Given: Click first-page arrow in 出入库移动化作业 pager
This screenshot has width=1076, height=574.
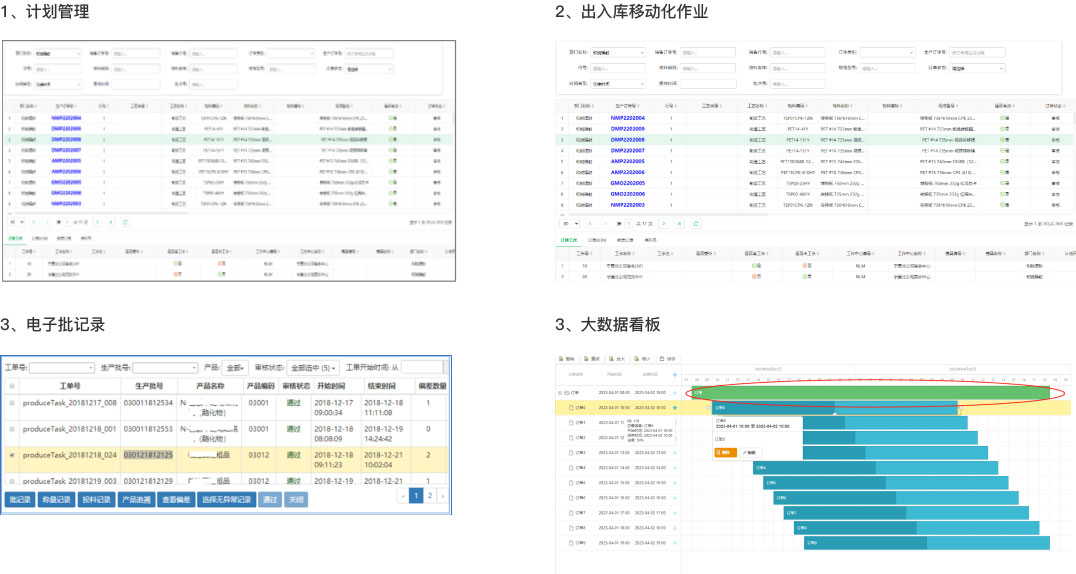Looking at the screenshot, I should (x=589, y=223).
